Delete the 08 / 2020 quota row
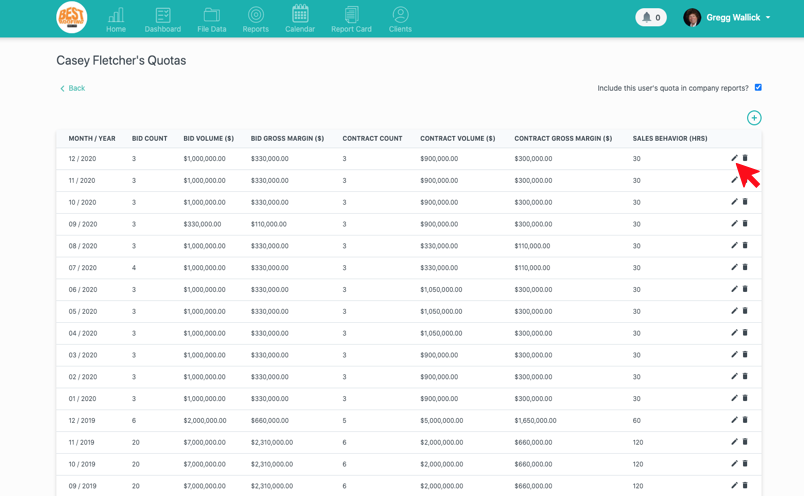 click(745, 245)
